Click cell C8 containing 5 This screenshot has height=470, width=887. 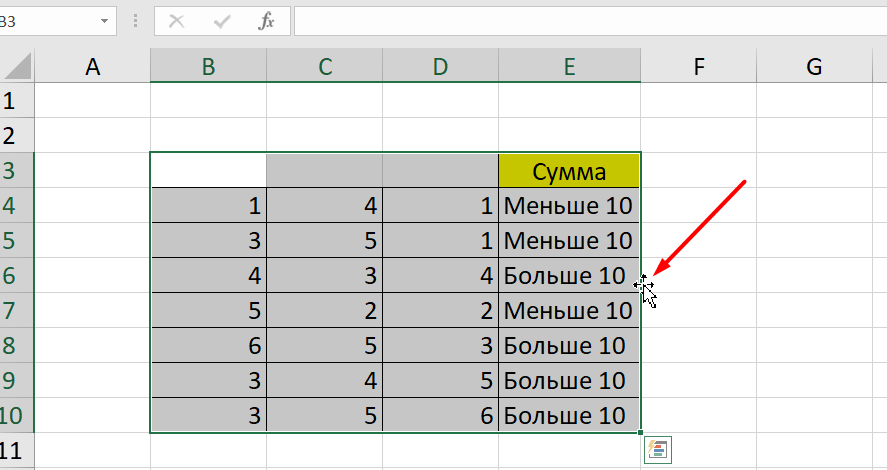click(x=324, y=346)
